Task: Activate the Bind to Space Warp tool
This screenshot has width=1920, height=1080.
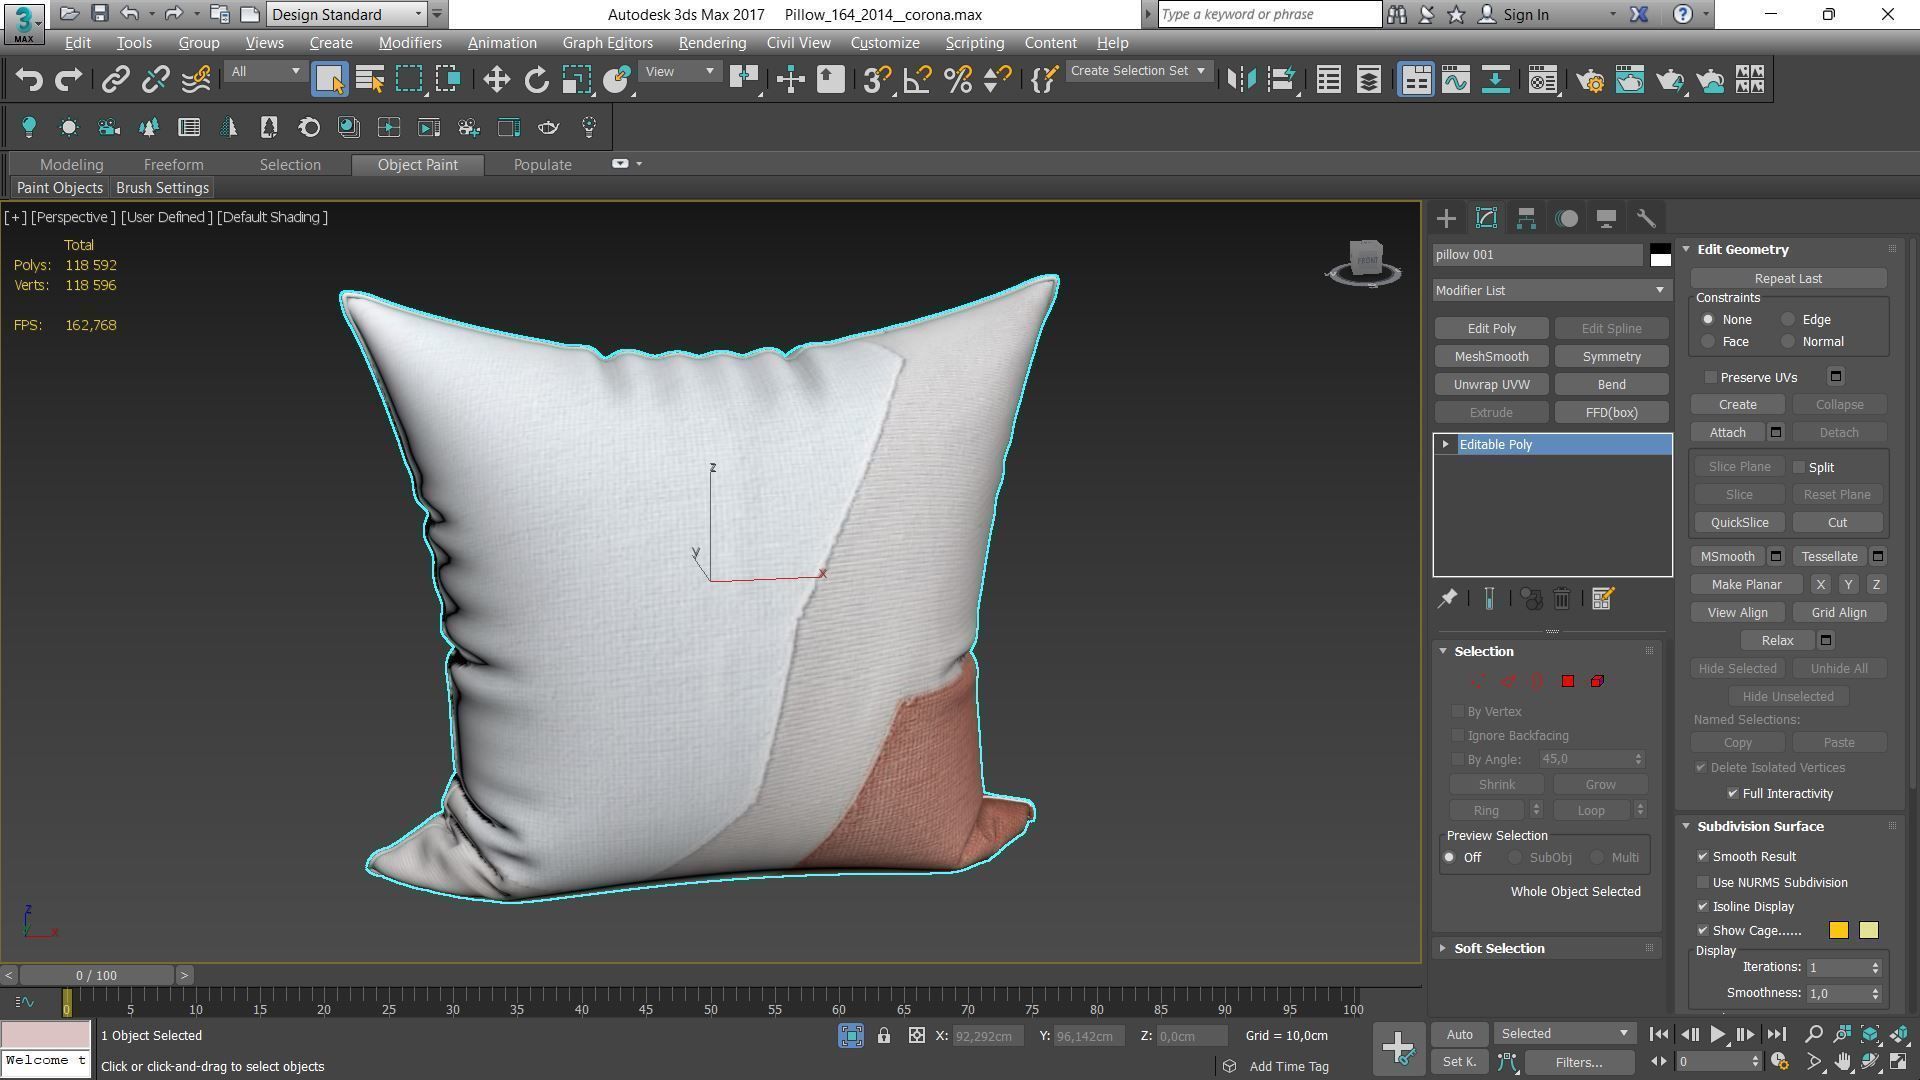Action: (x=196, y=80)
